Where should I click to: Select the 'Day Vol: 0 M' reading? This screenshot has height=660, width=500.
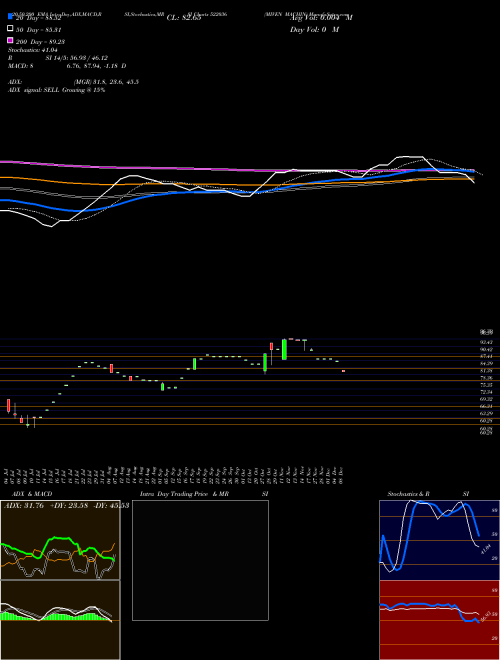[x=314, y=30]
